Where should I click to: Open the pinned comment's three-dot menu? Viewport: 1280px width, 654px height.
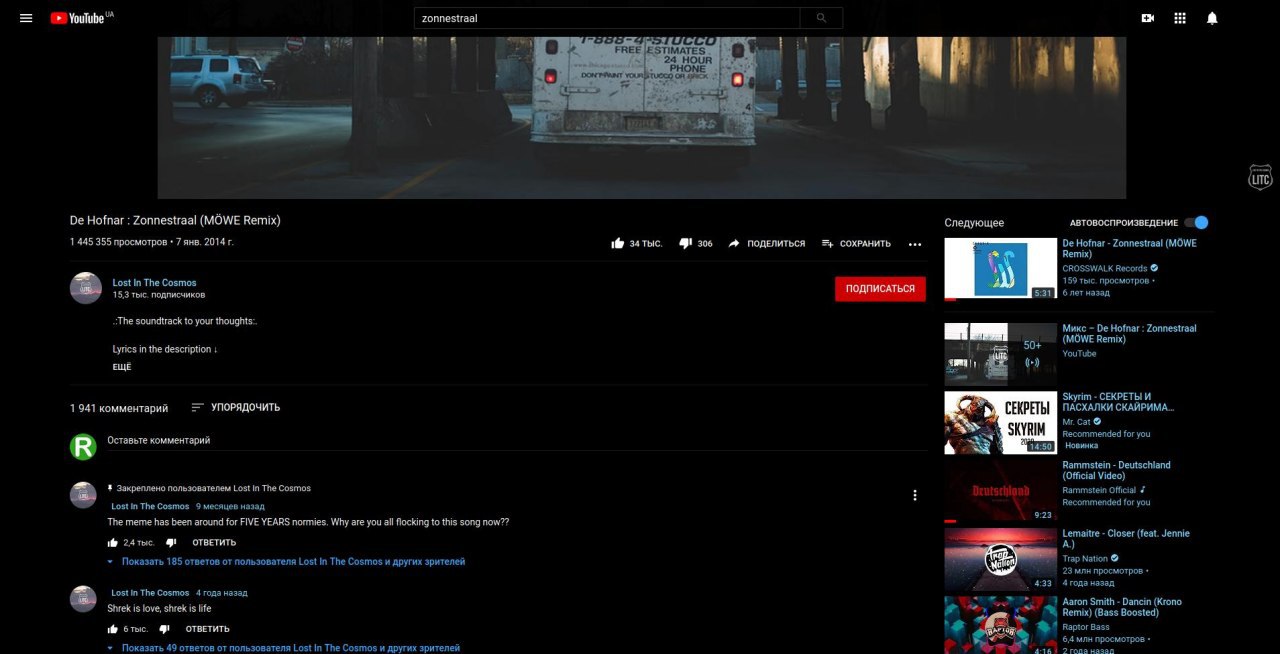pos(914,495)
